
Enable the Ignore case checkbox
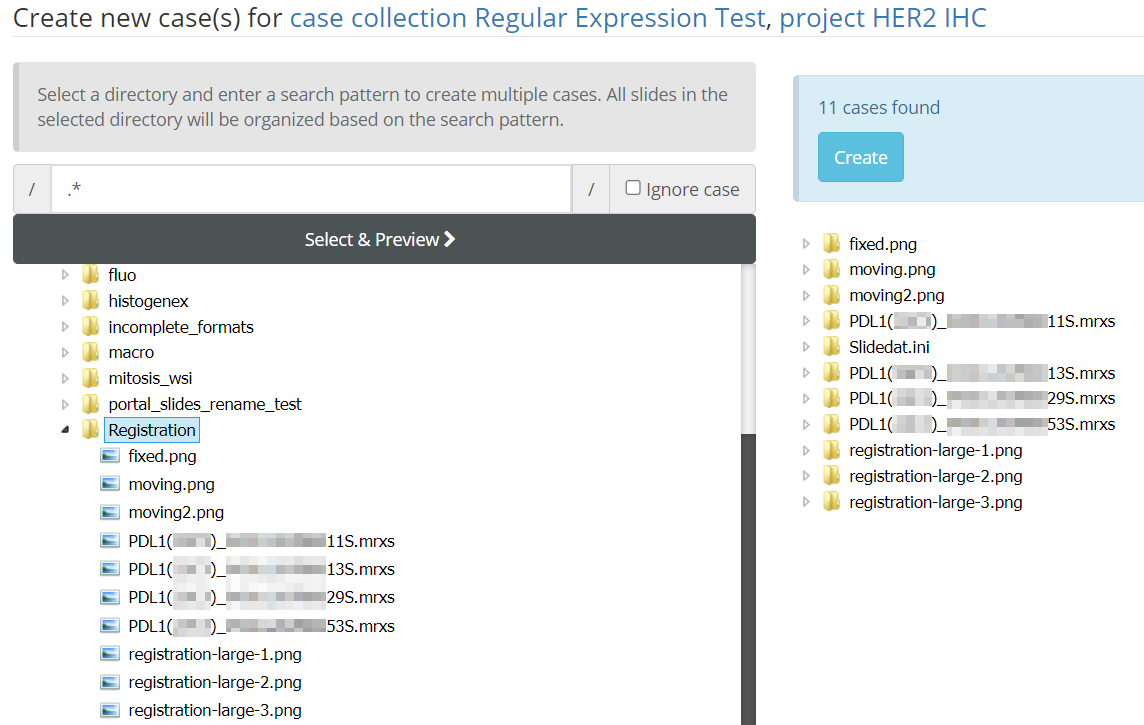[x=633, y=188]
